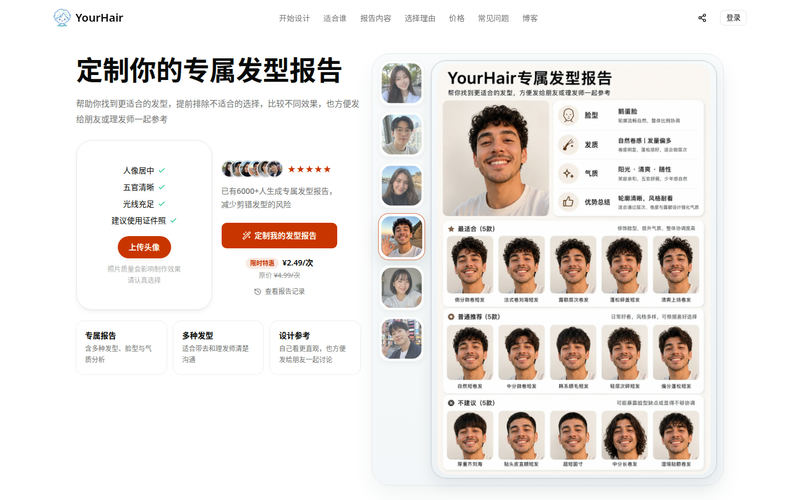The width and height of the screenshot is (800, 500).
Task: Open the 常见问题 nav item
Action: point(493,18)
